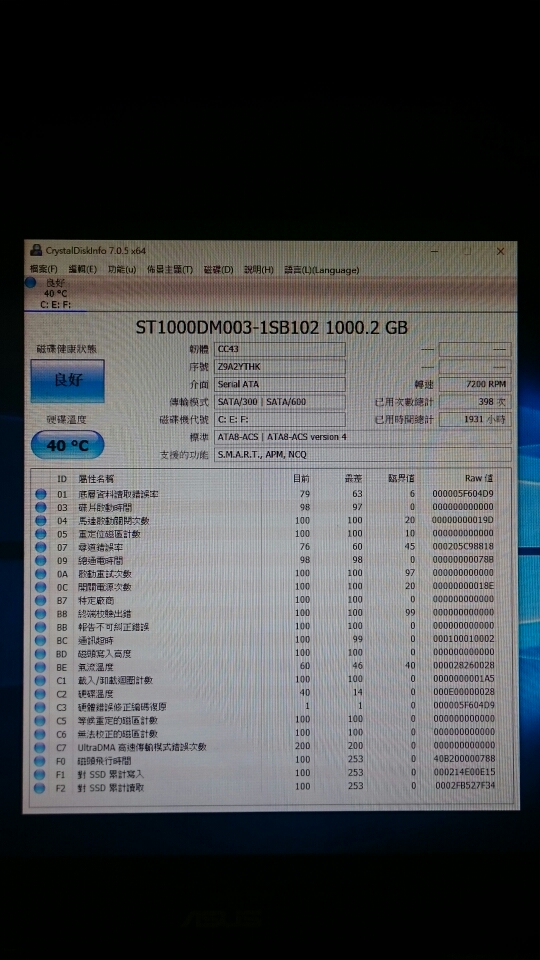Close the CrystalDiskInfo window

(x=500, y=251)
